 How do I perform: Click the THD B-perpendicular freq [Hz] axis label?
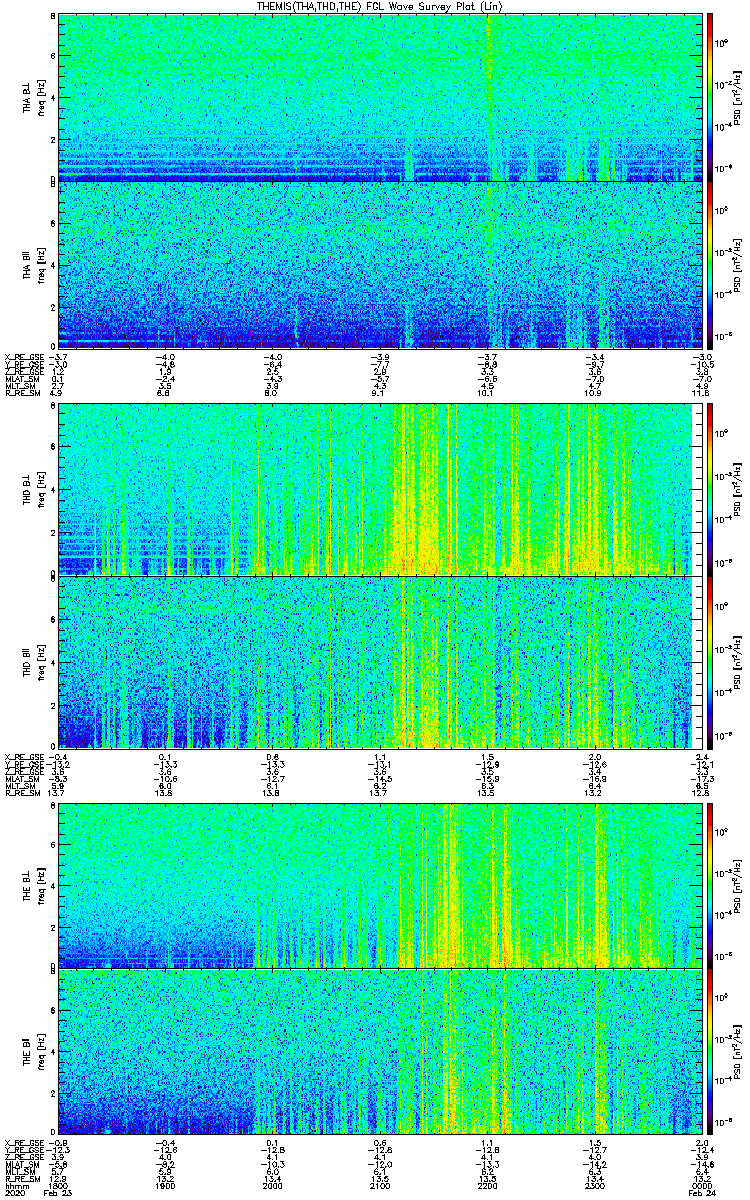click(x=41, y=489)
